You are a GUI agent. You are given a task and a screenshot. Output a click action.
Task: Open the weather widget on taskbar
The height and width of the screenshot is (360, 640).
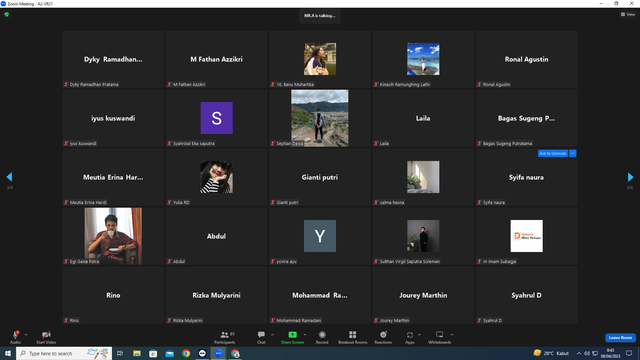551,353
